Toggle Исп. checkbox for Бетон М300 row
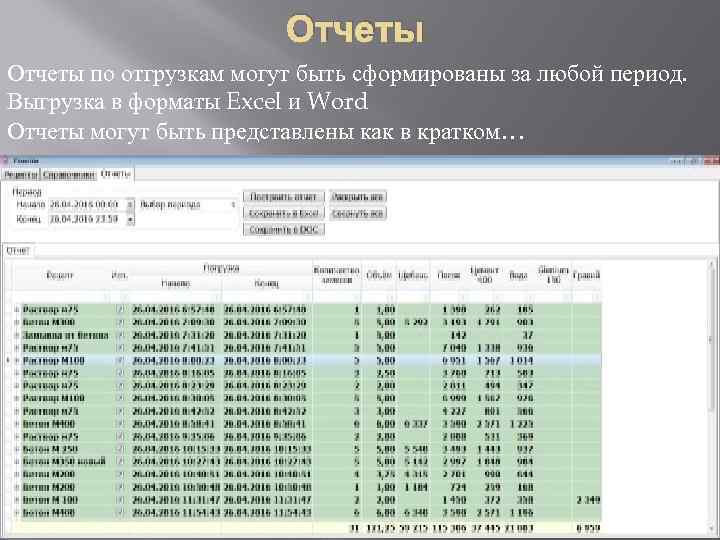Image resolution: width=720 pixels, height=540 pixels. click(120, 322)
